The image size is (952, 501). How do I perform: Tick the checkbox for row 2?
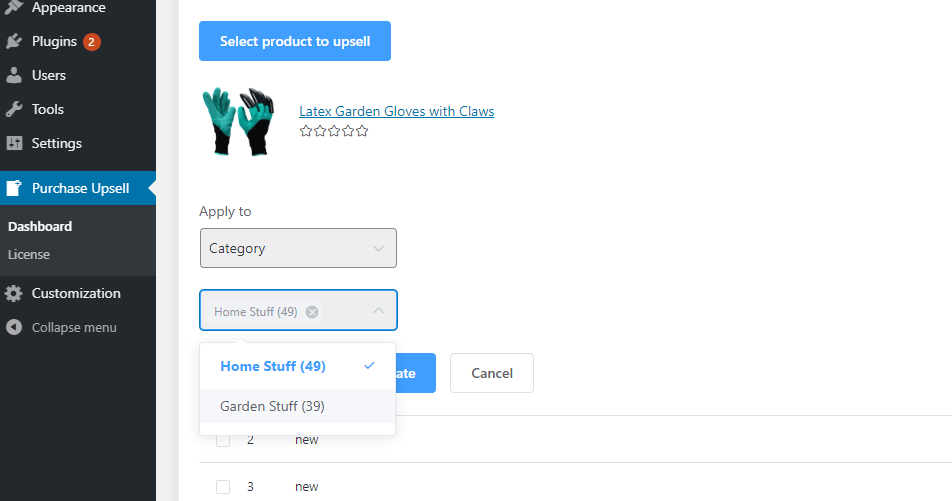(x=223, y=440)
